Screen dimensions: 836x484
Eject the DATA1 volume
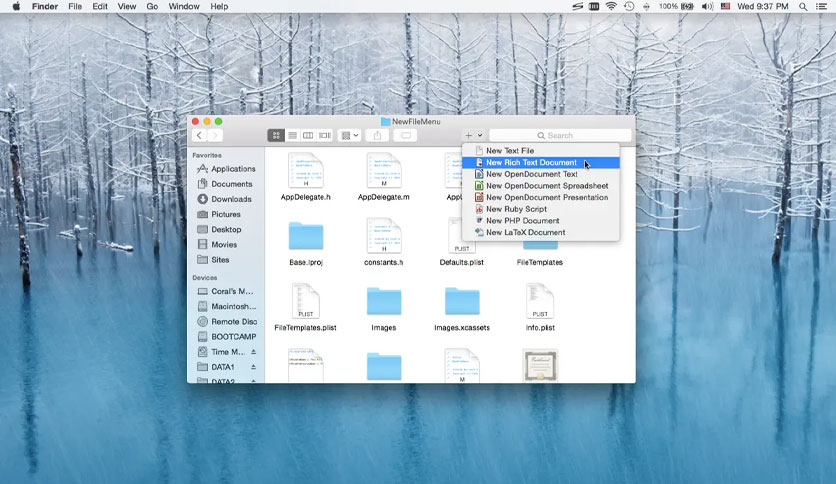pyautogui.click(x=254, y=367)
